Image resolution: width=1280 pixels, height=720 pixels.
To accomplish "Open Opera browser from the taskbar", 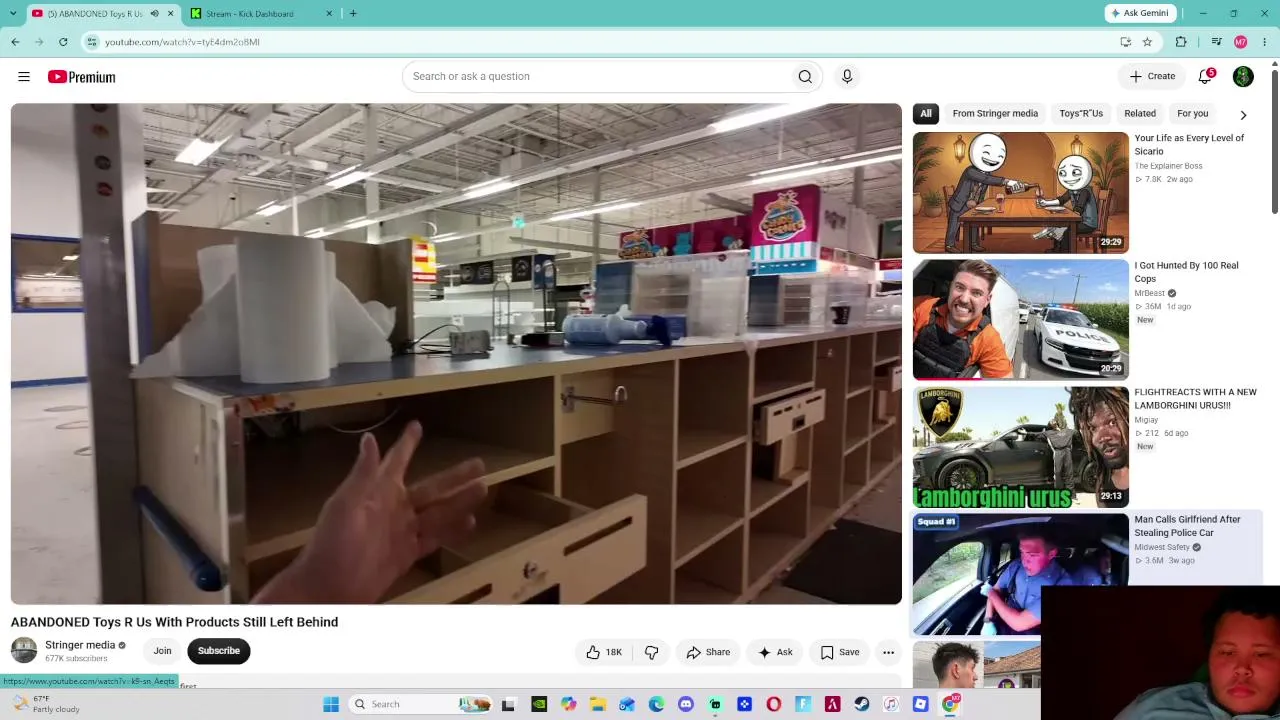I will 774,704.
